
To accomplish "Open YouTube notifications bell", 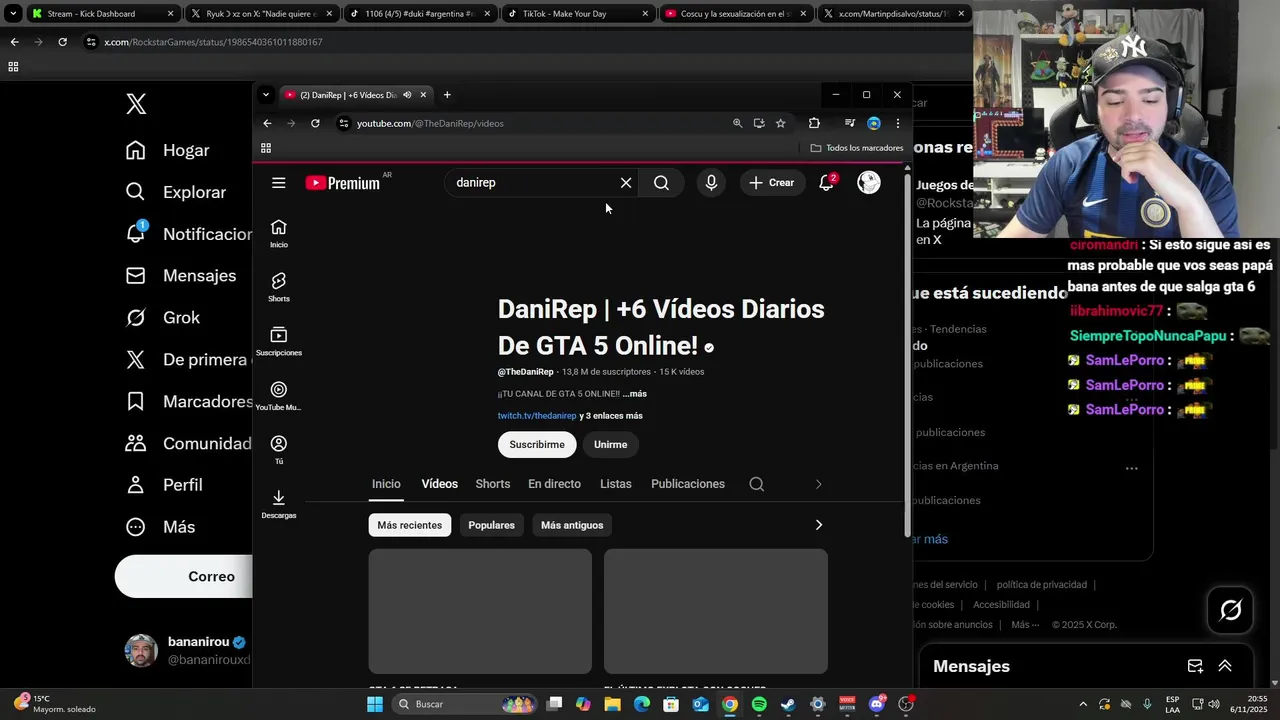I will tap(826, 183).
